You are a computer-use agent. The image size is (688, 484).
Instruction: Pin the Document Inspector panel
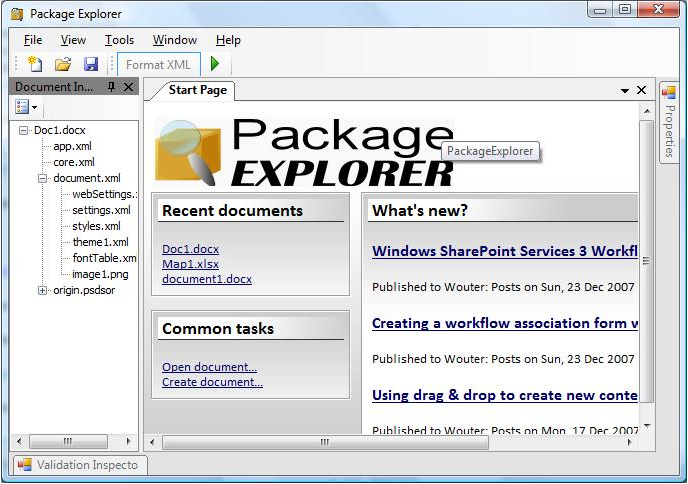point(111,87)
